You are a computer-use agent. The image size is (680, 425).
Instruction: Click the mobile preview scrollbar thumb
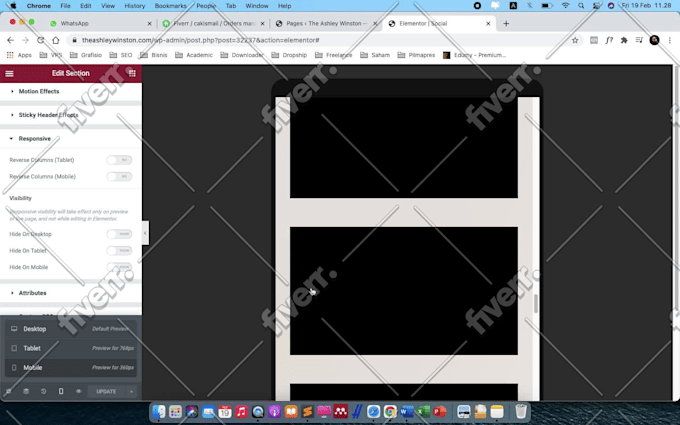click(536, 303)
